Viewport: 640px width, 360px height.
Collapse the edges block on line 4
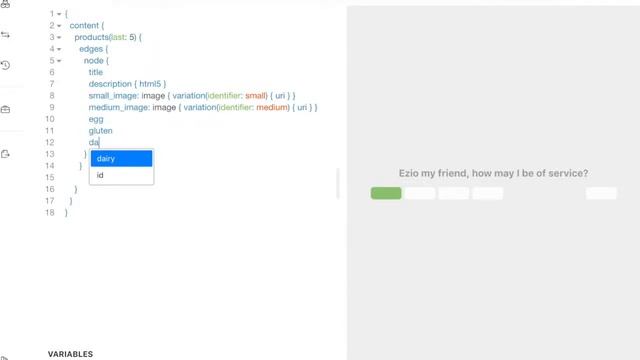point(59,49)
